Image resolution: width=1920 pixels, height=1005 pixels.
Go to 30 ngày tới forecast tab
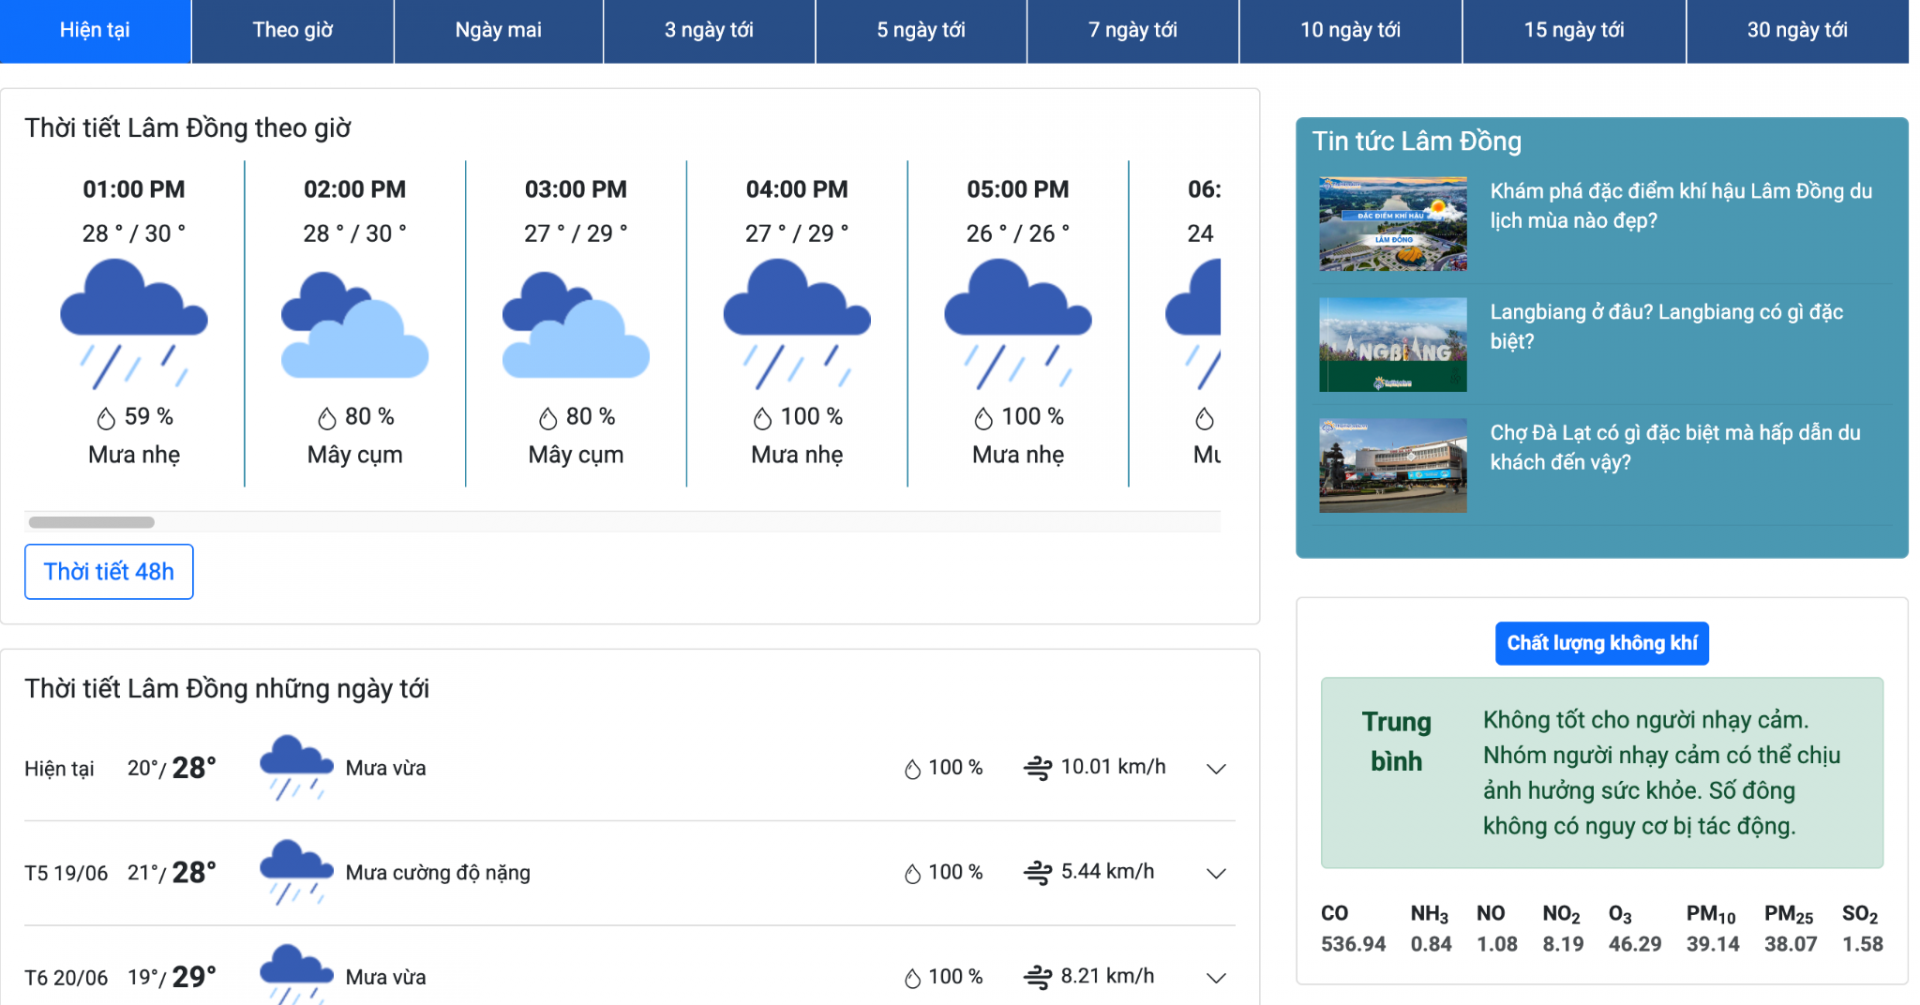[x=1797, y=30]
